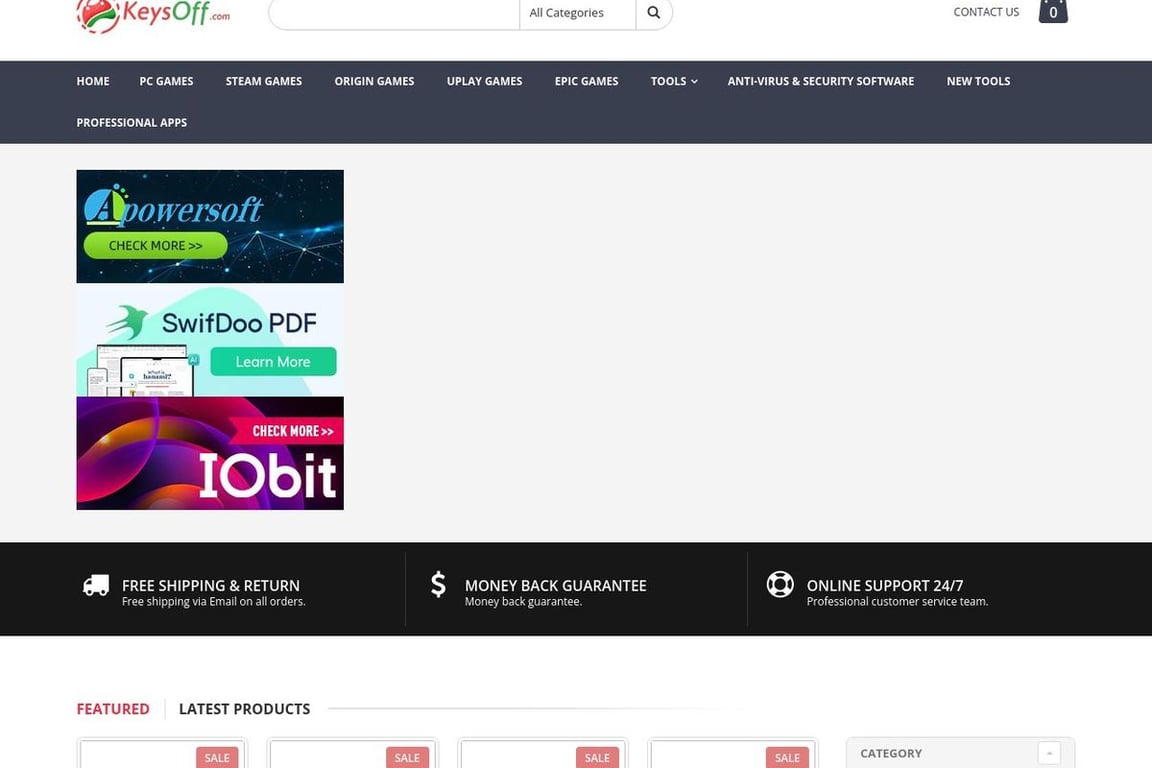This screenshot has width=1152, height=768.
Task: Click 'Free shipping via Email on all orders.'
Action: pyautogui.click(x=214, y=601)
